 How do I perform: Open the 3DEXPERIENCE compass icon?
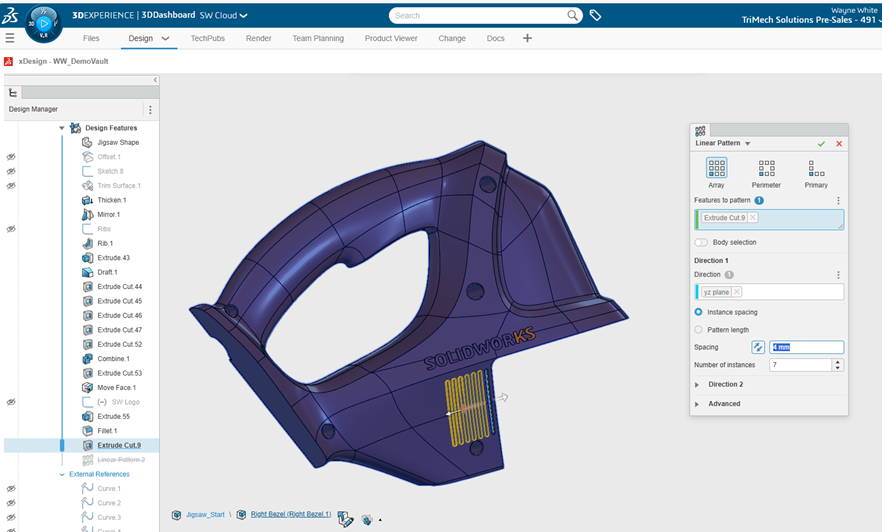click(x=42, y=22)
